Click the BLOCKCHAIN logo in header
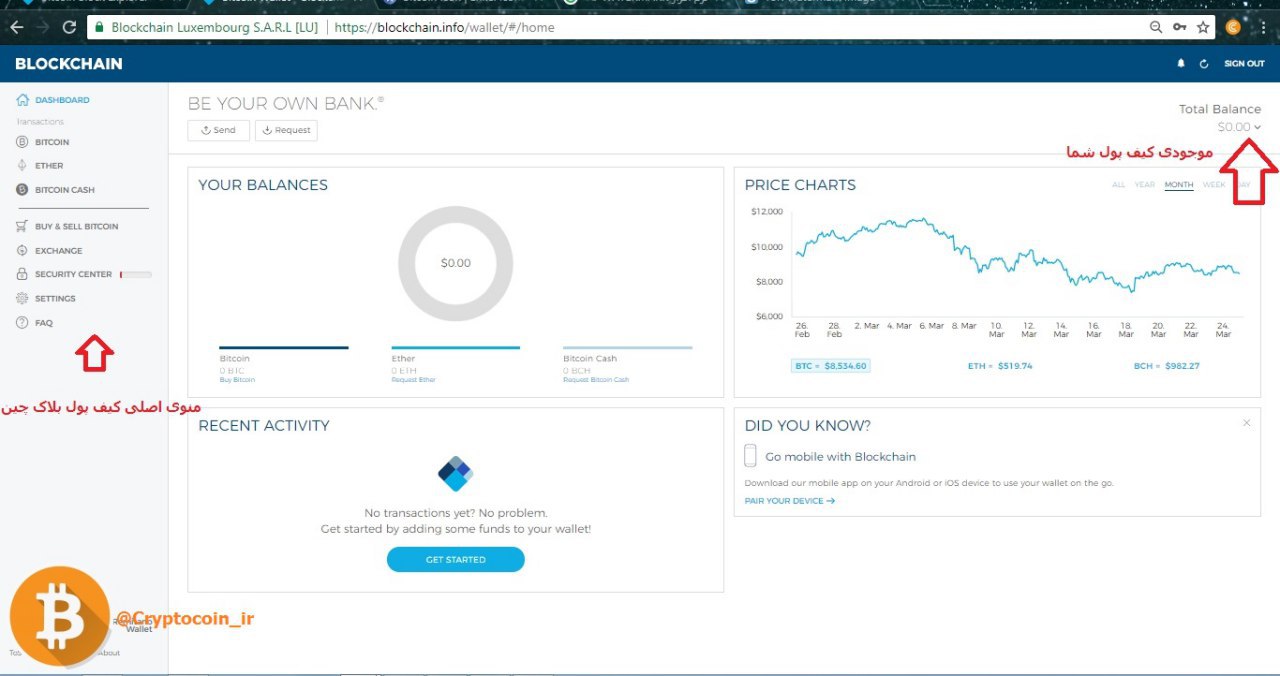The width and height of the screenshot is (1280, 676). [x=68, y=64]
